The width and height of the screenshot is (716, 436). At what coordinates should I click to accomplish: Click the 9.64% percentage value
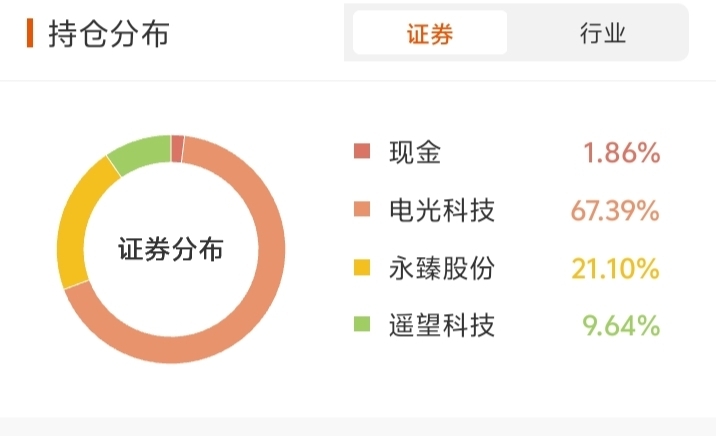(x=621, y=326)
